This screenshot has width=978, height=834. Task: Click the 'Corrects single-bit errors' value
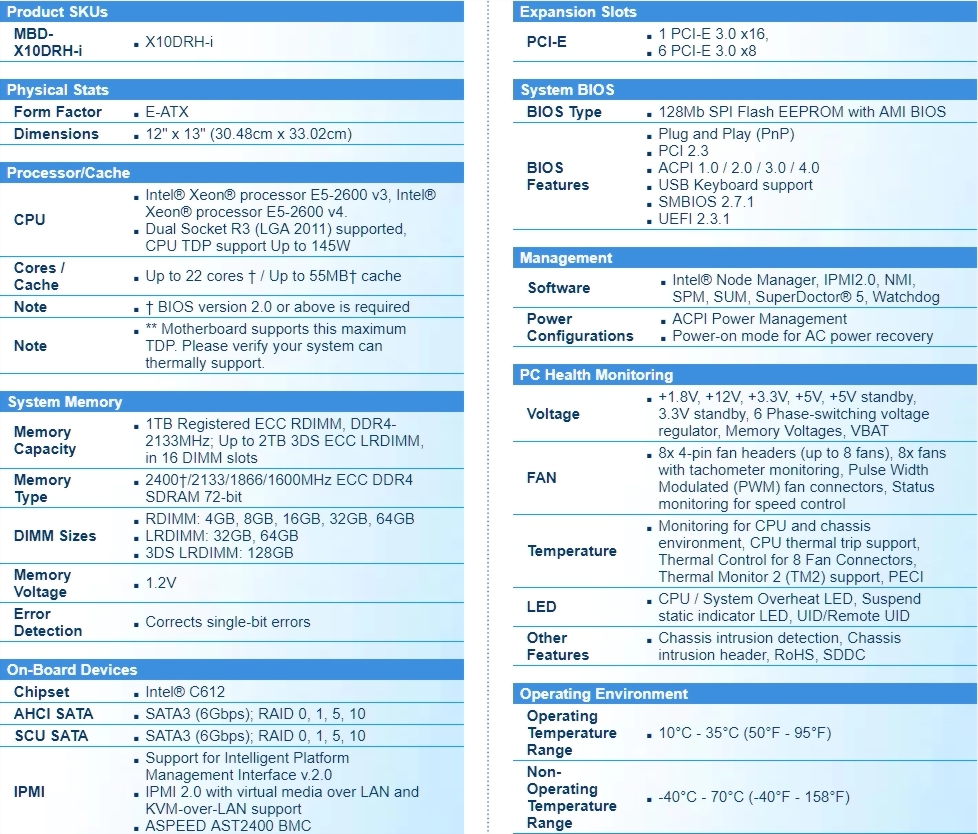tap(228, 622)
